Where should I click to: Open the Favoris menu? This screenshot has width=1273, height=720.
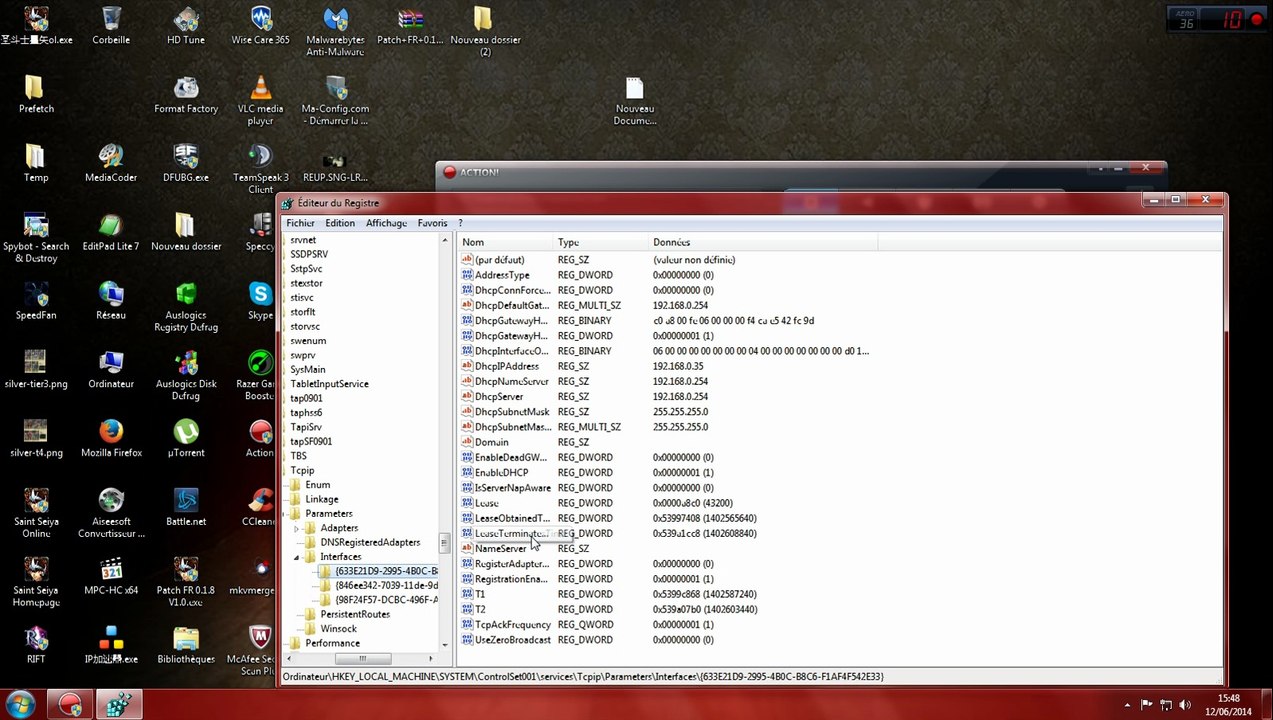pos(432,223)
